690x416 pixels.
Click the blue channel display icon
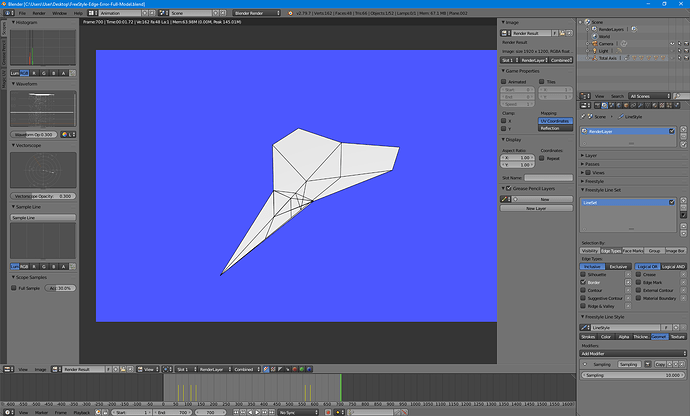click(309, 369)
